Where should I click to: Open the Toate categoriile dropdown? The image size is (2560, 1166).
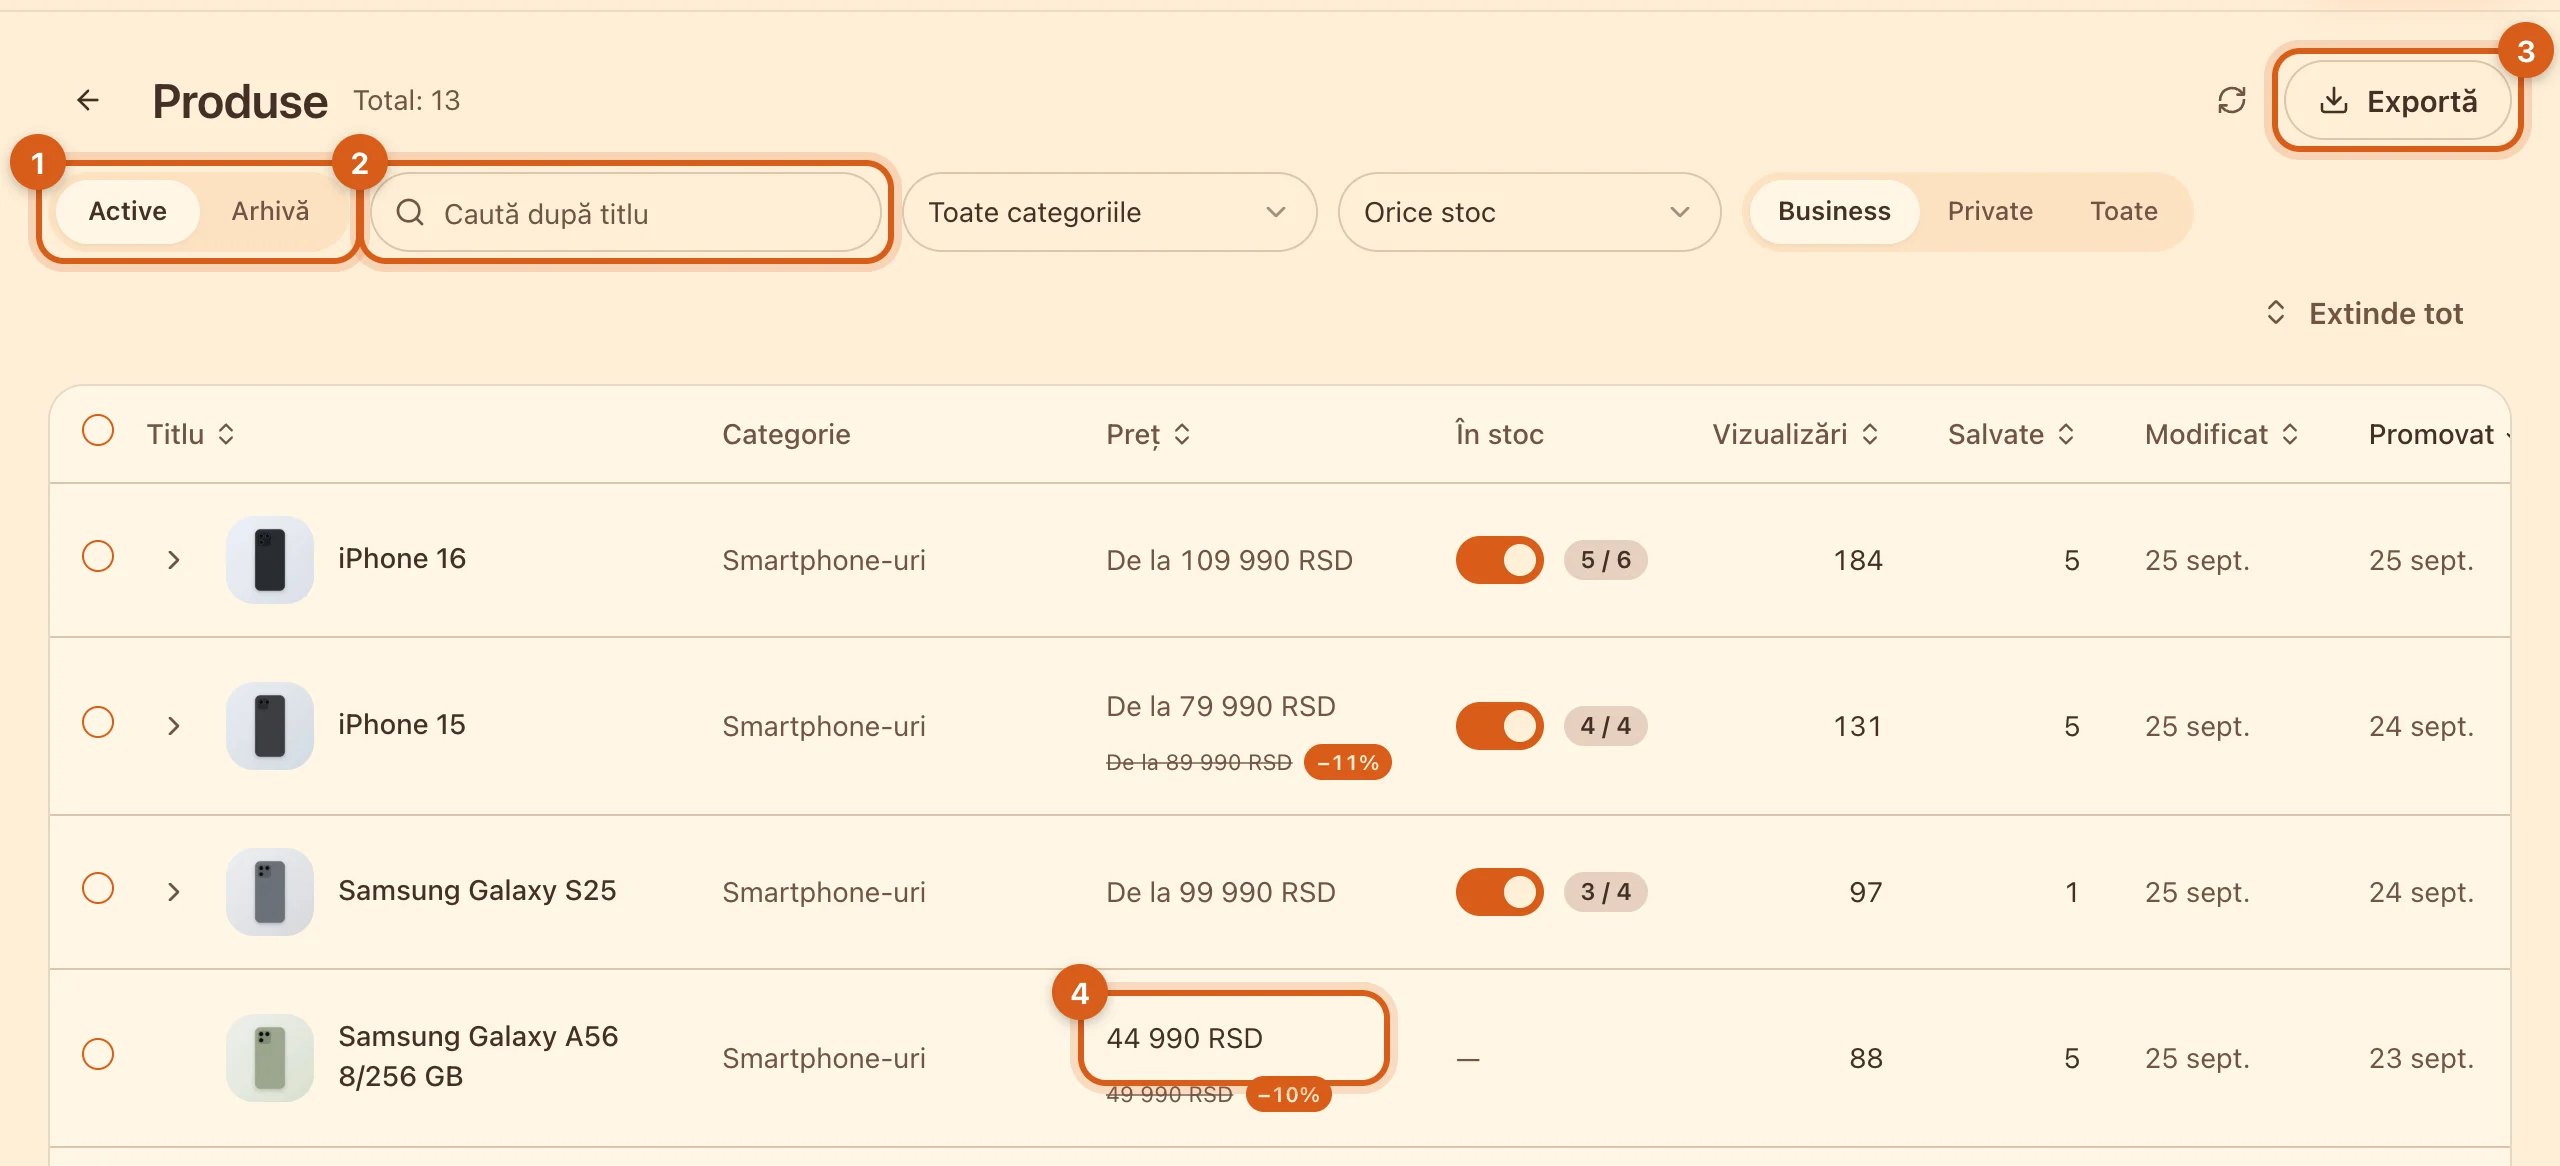click(1109, 212)
